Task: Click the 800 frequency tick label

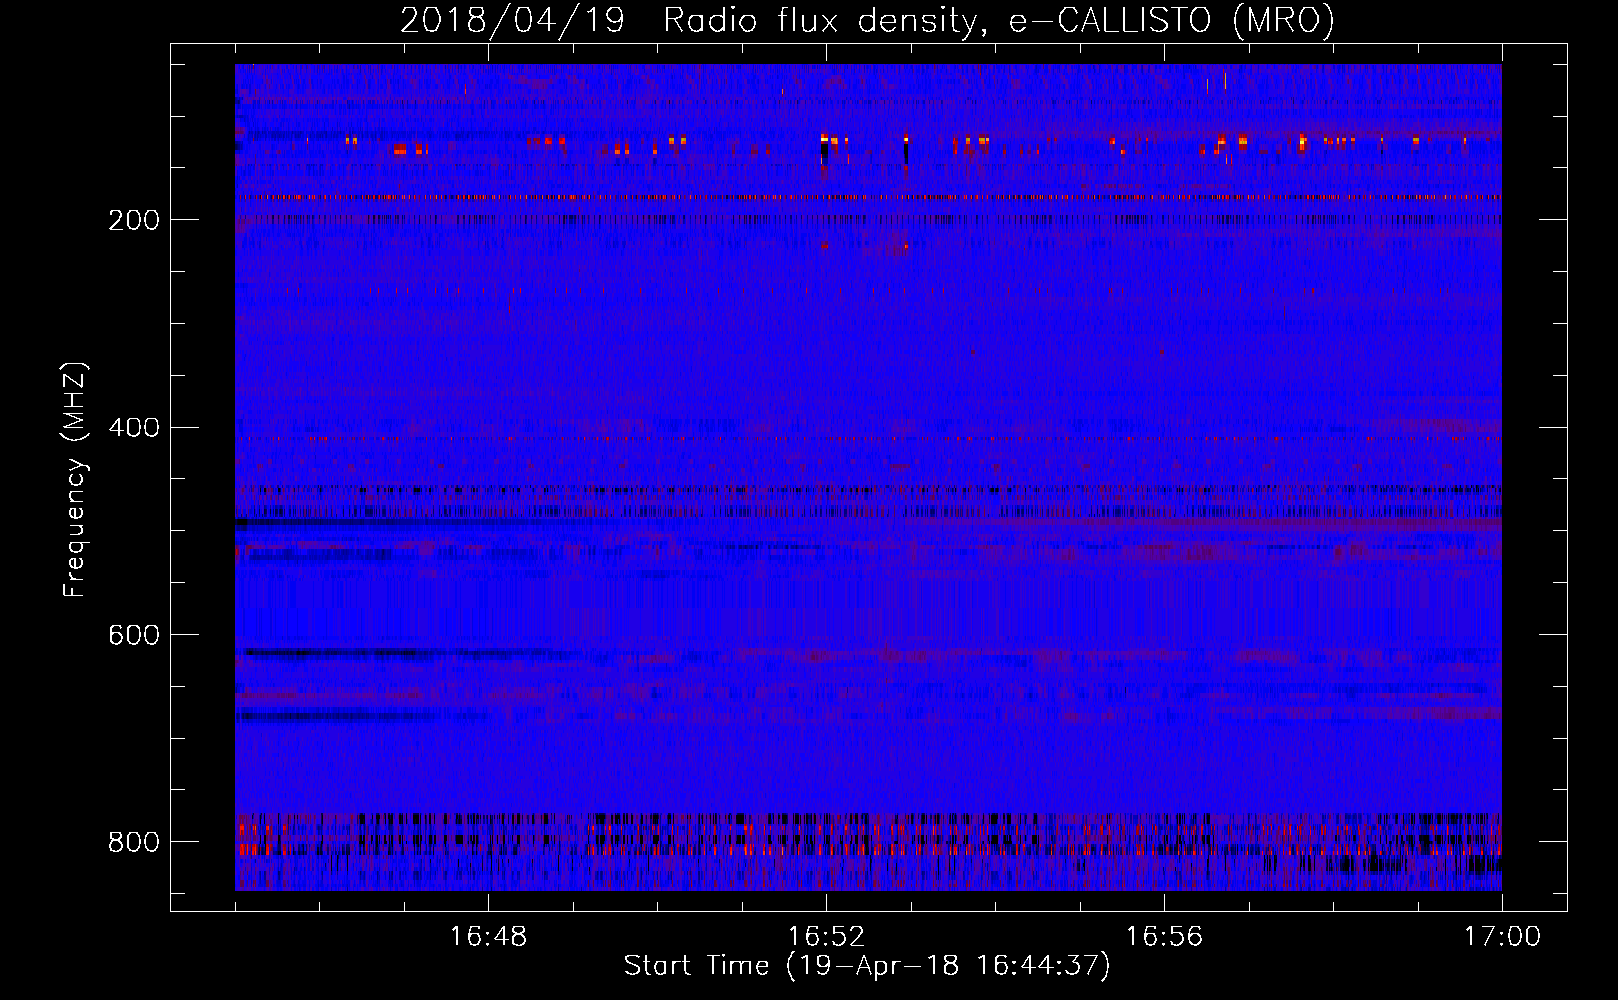Action: 134,843
